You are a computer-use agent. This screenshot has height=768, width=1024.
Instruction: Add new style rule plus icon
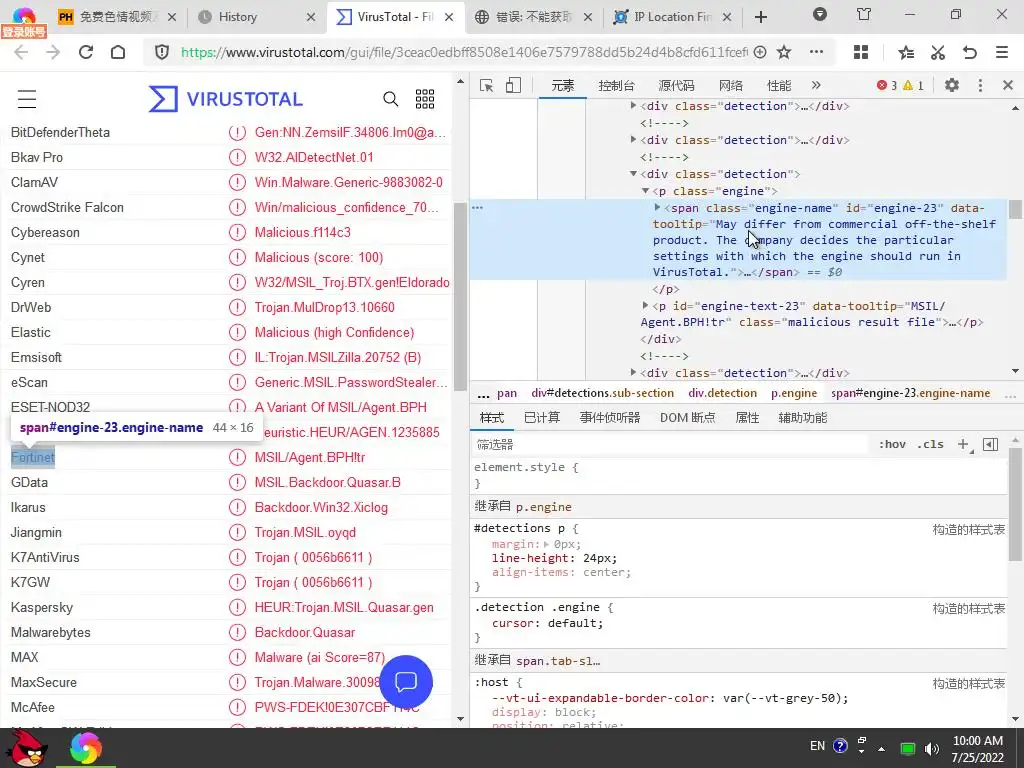click(964, 445)
